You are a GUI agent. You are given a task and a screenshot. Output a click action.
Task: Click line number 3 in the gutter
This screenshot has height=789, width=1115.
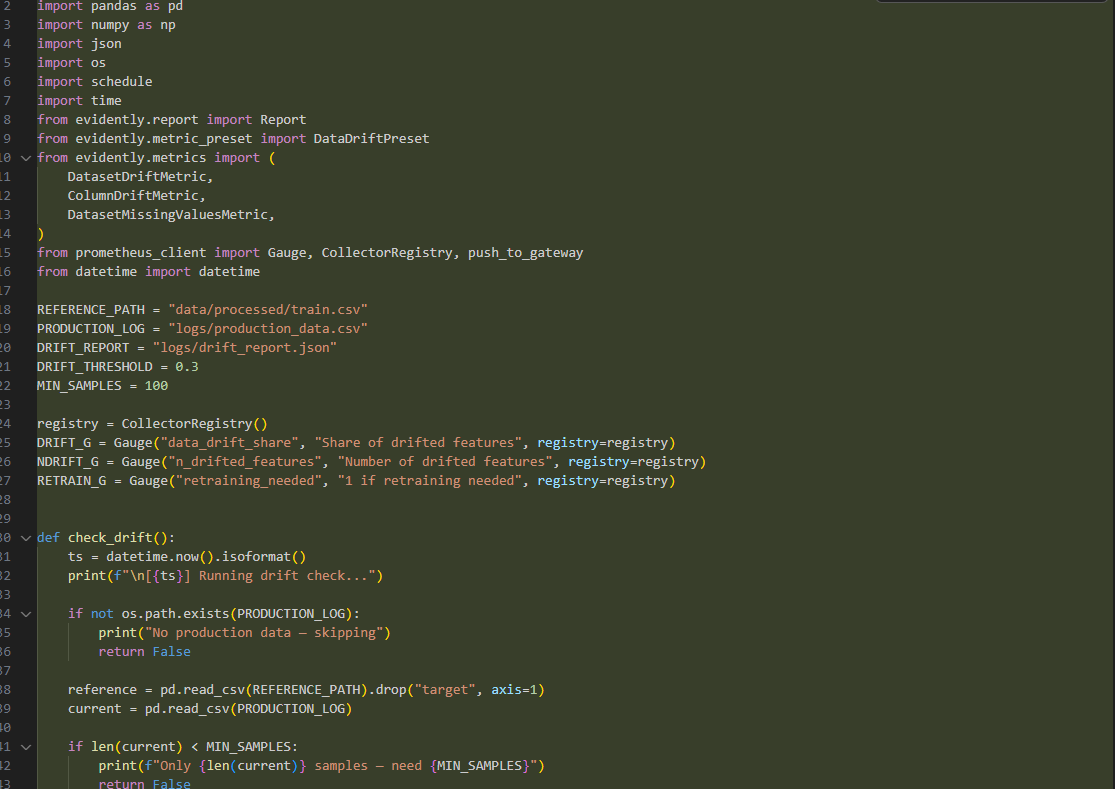click(7, 25)
